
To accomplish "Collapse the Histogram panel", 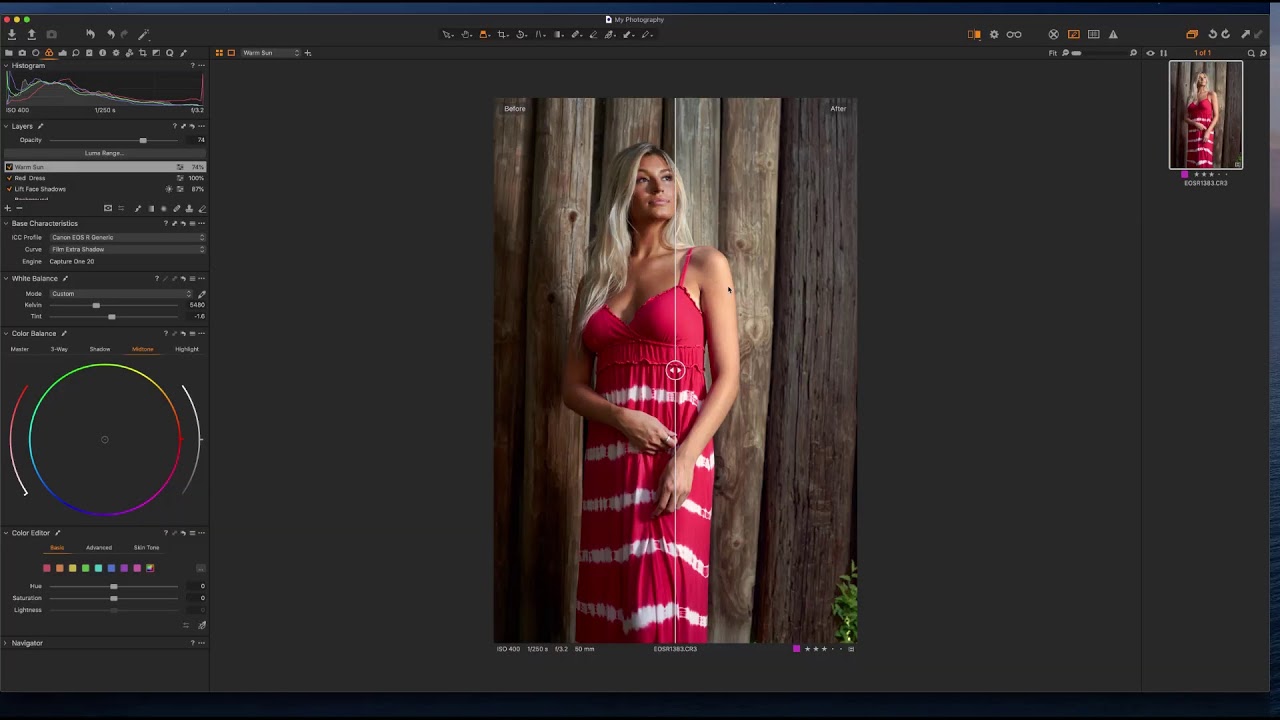I will 6,65.
